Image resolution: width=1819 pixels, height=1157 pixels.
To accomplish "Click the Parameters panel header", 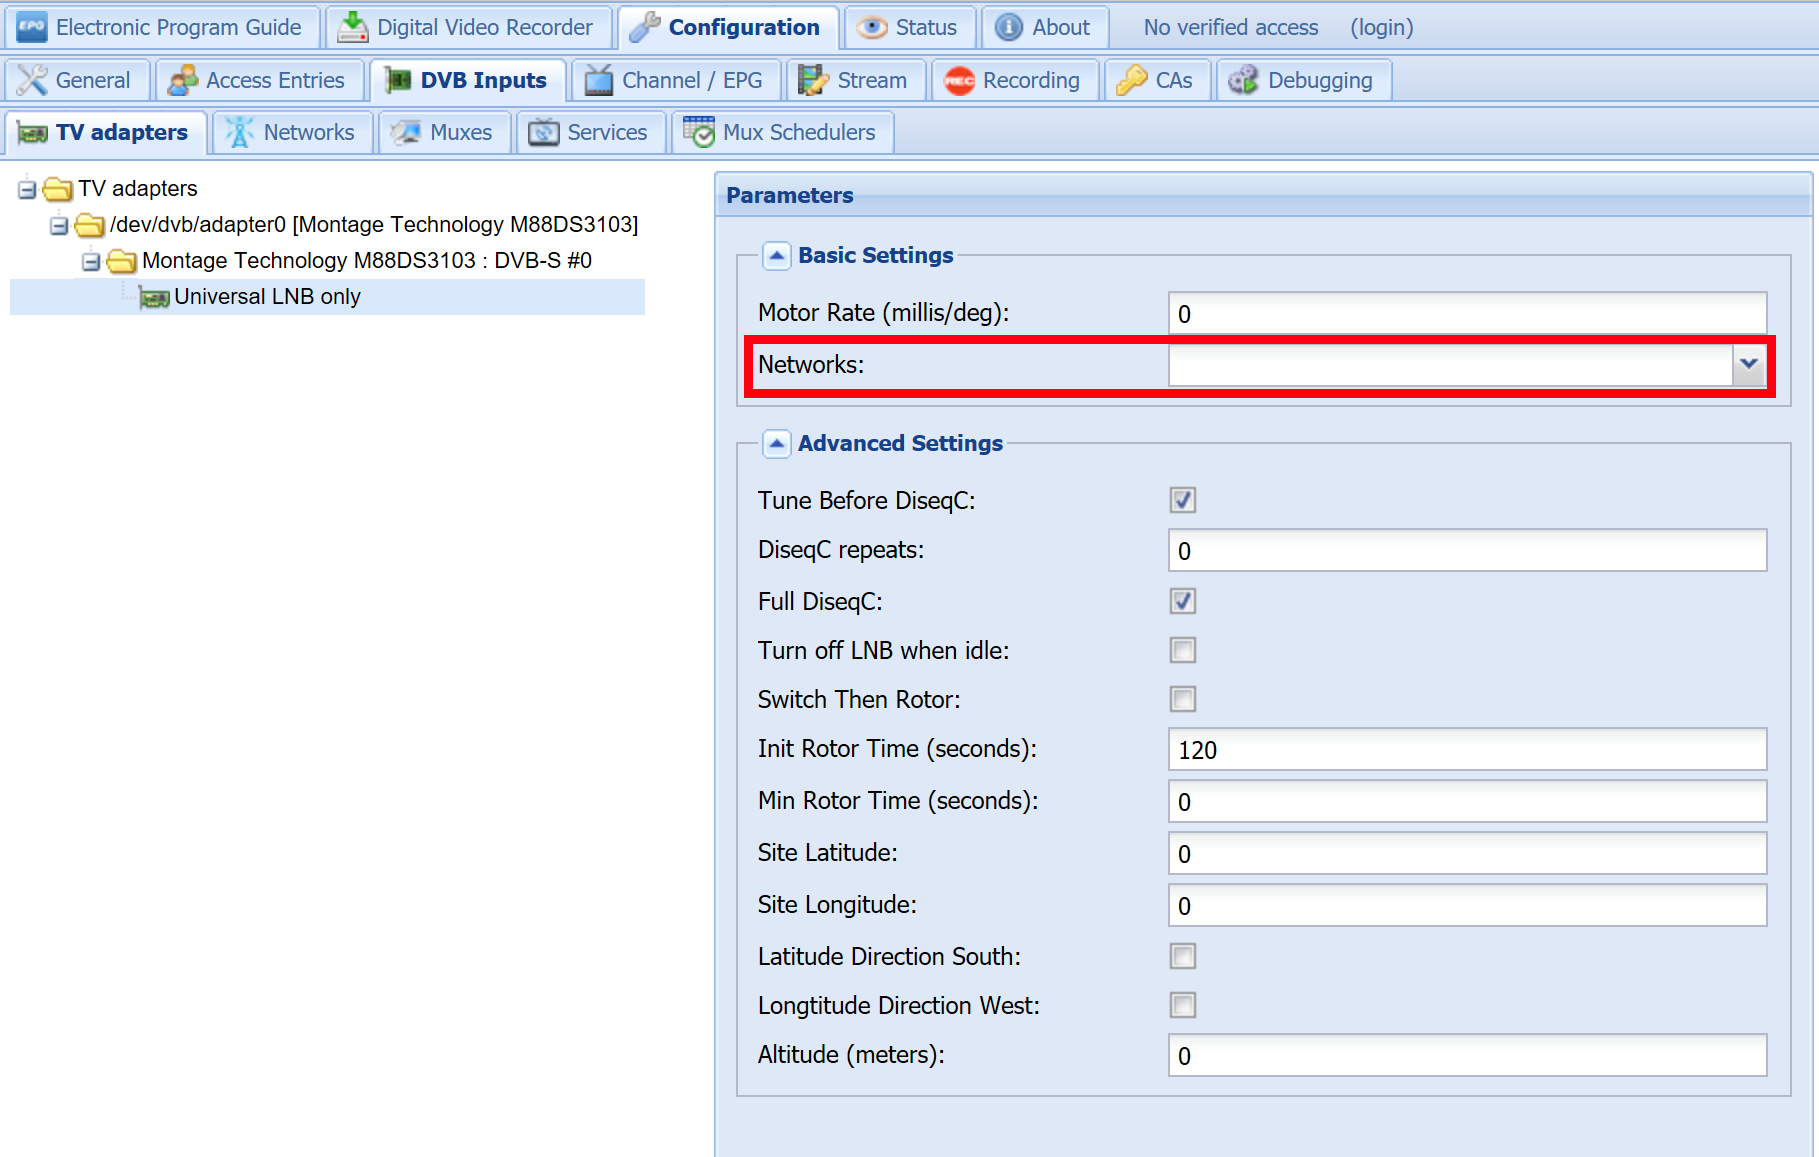I will tap(1264, 195).
